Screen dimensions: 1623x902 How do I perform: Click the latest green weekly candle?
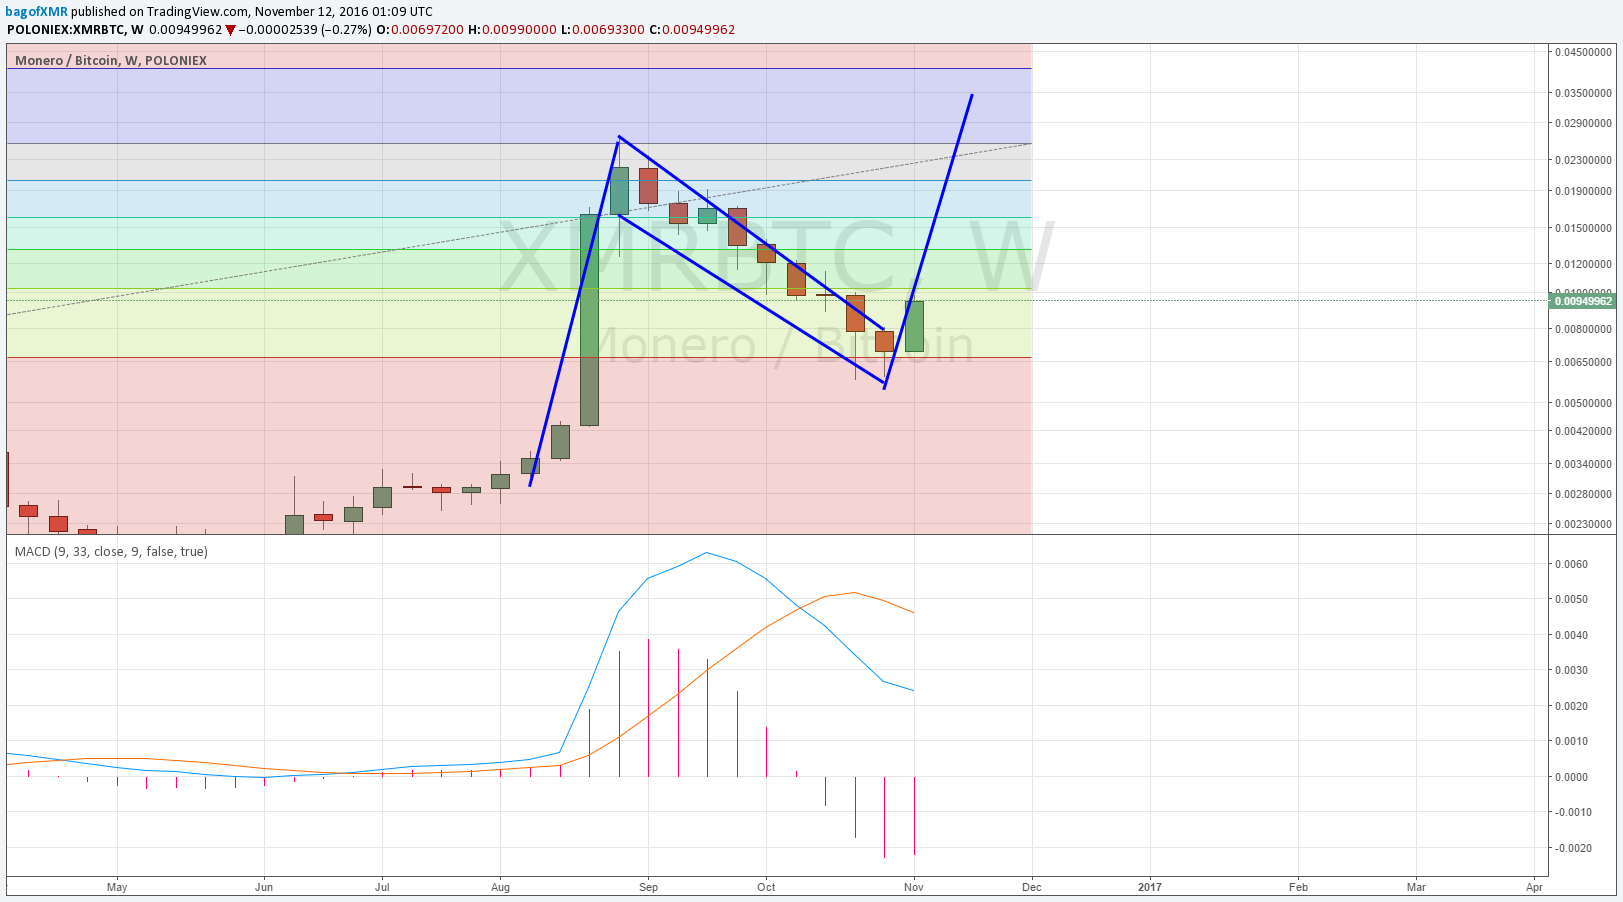tap(914, 326)
